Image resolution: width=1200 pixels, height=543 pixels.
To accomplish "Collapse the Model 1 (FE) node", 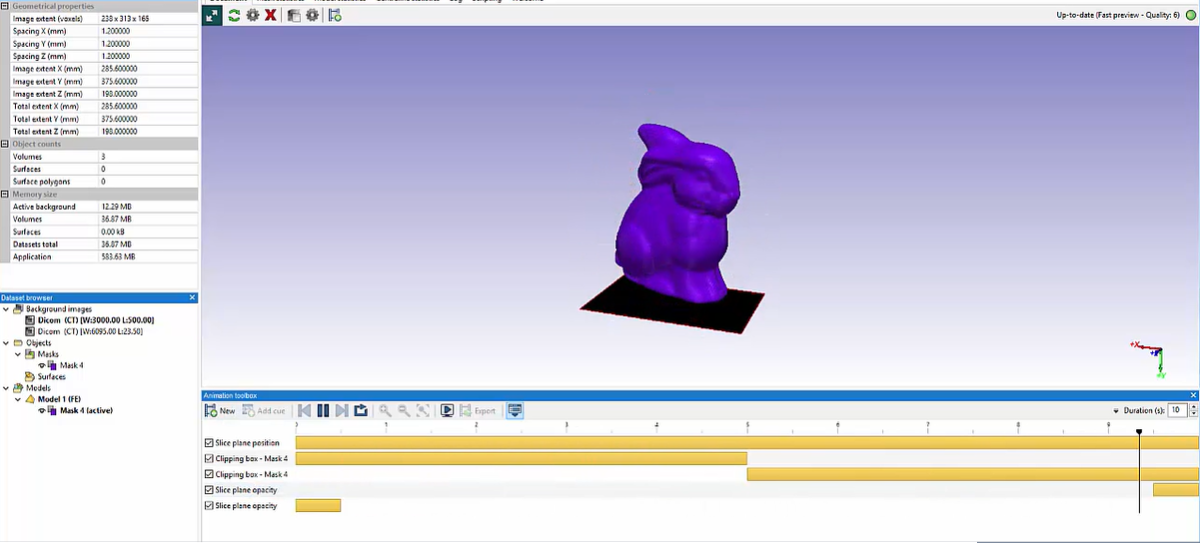I will pyautogui.click(x=17, y=399).
